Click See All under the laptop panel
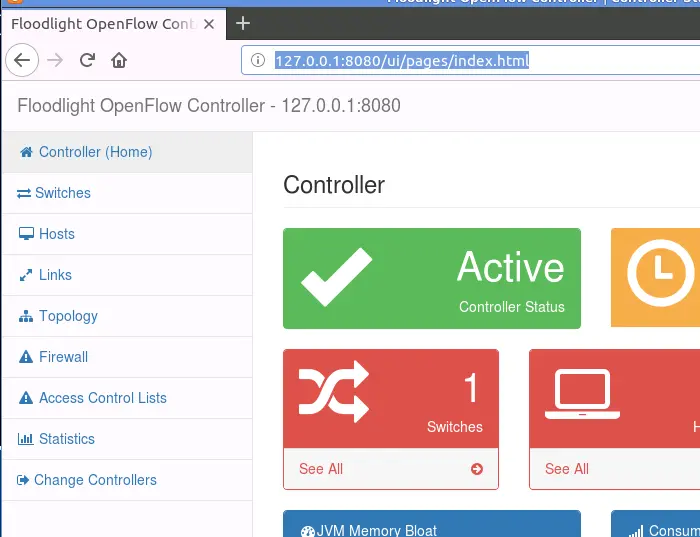The height and width of the screenshot is (537, 700). click(567, 469)
